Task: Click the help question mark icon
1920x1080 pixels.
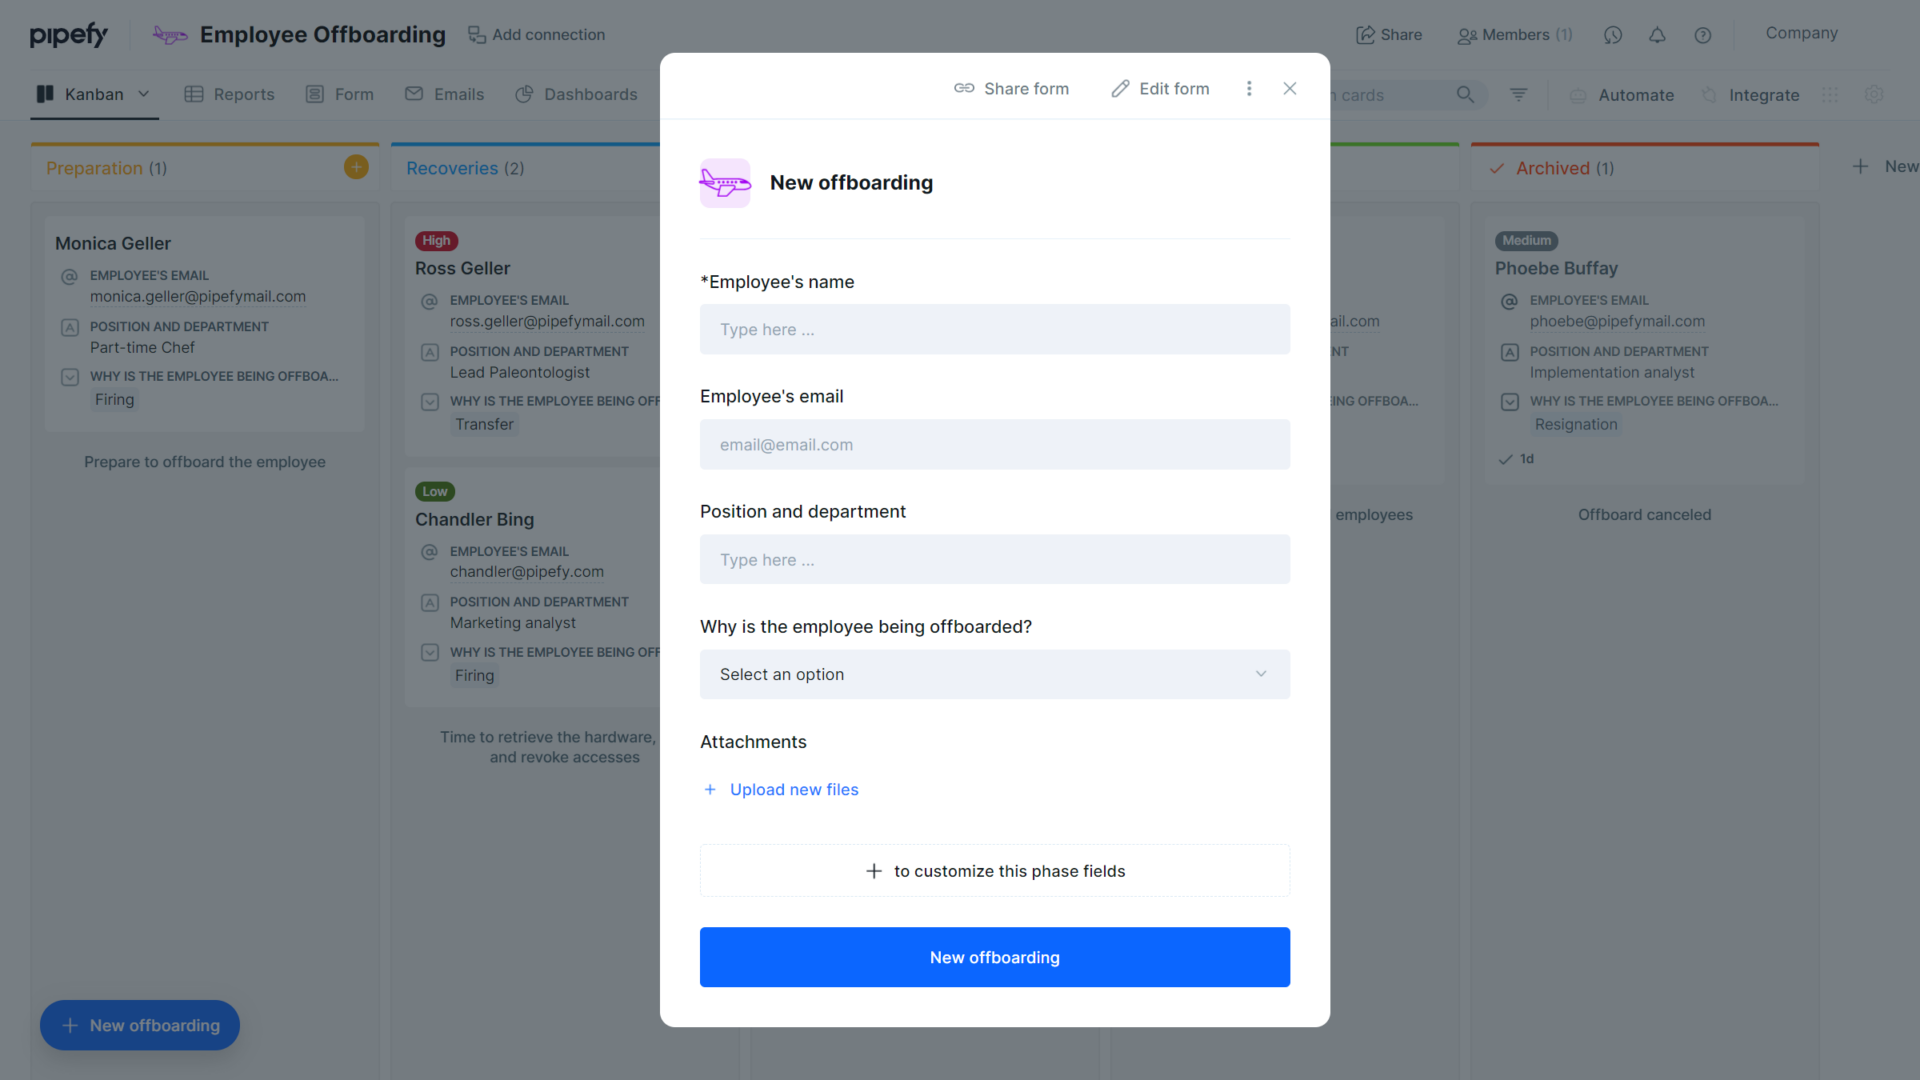Action: click(1703, 34)
